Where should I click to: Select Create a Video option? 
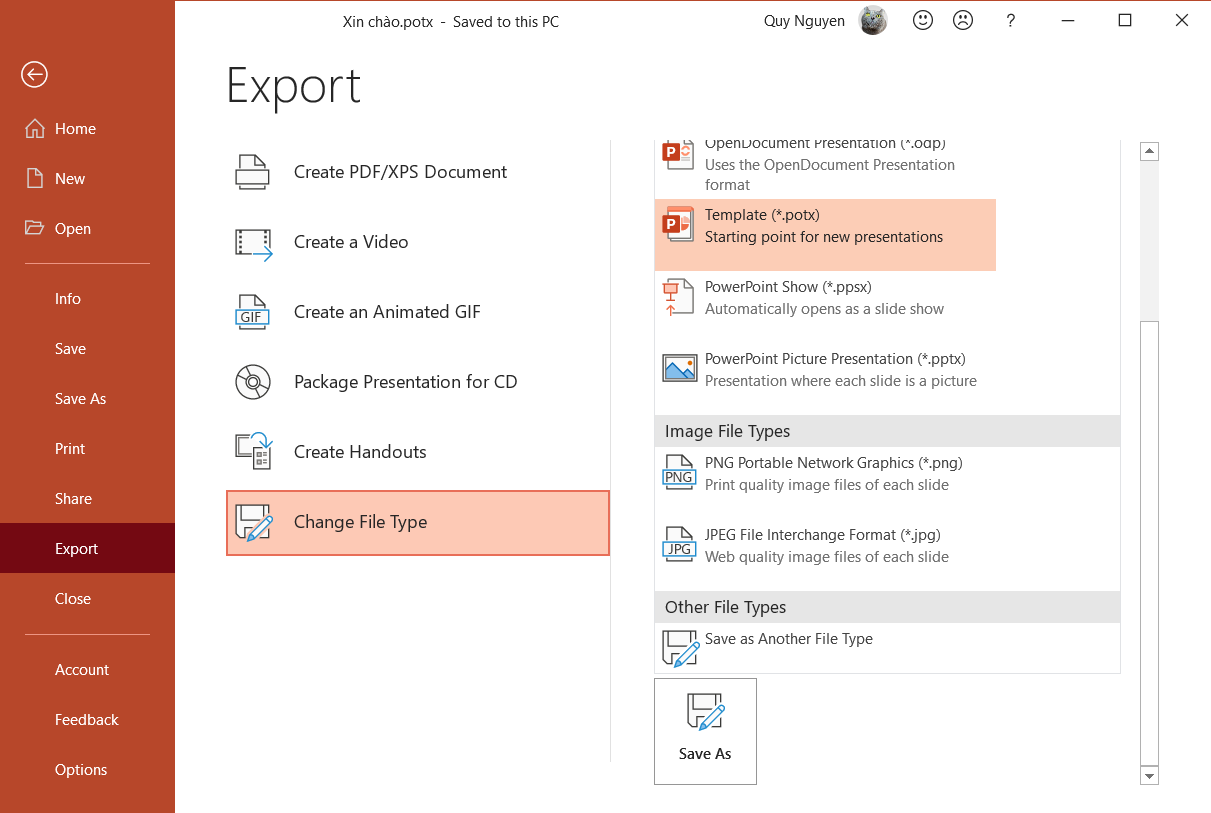418,242
